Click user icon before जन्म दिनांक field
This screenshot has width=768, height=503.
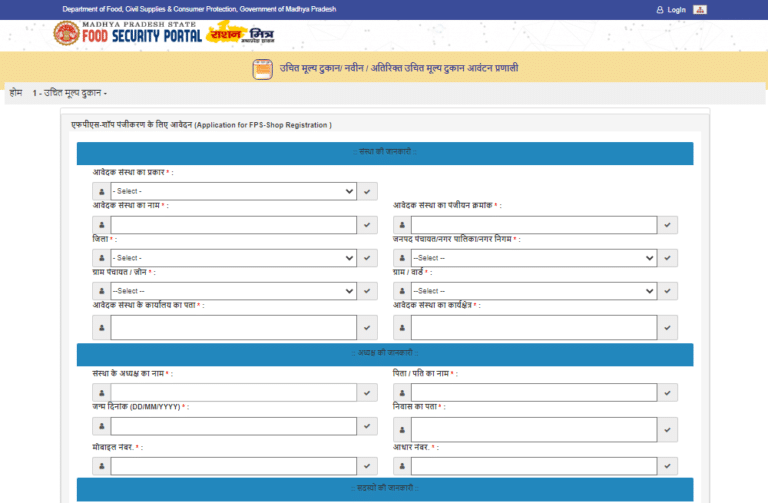pyautogui.click(x=101, y=426)
